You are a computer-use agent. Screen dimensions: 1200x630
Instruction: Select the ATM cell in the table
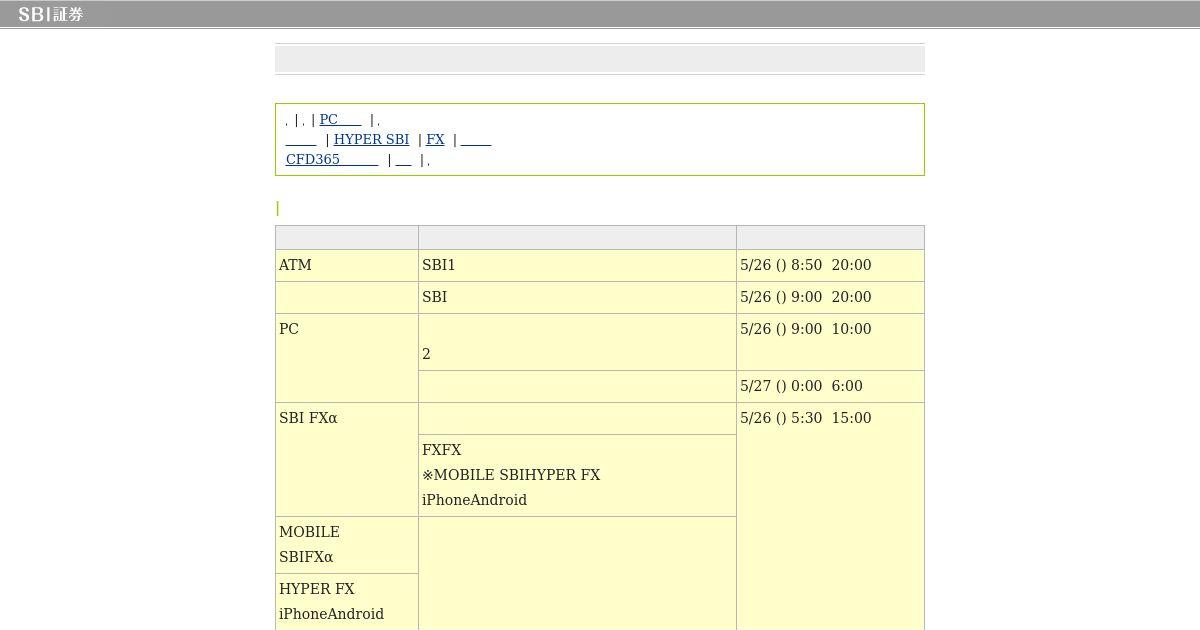pos(347,265)
